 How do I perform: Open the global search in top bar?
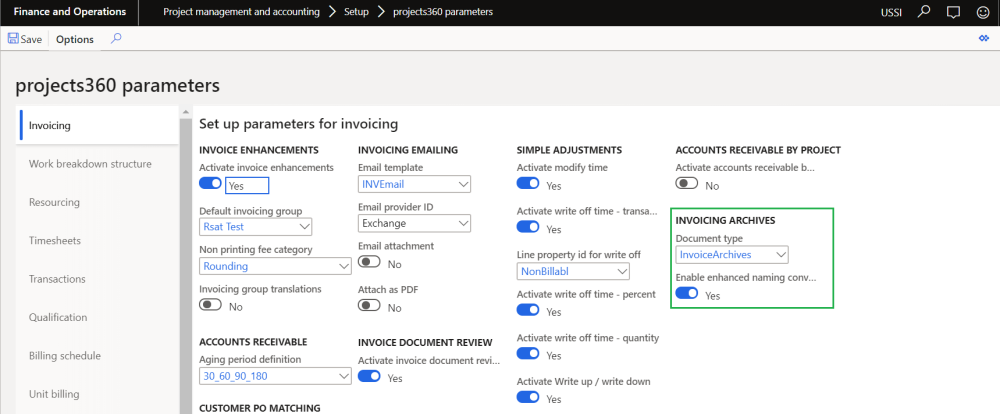[x=924, y=12]
